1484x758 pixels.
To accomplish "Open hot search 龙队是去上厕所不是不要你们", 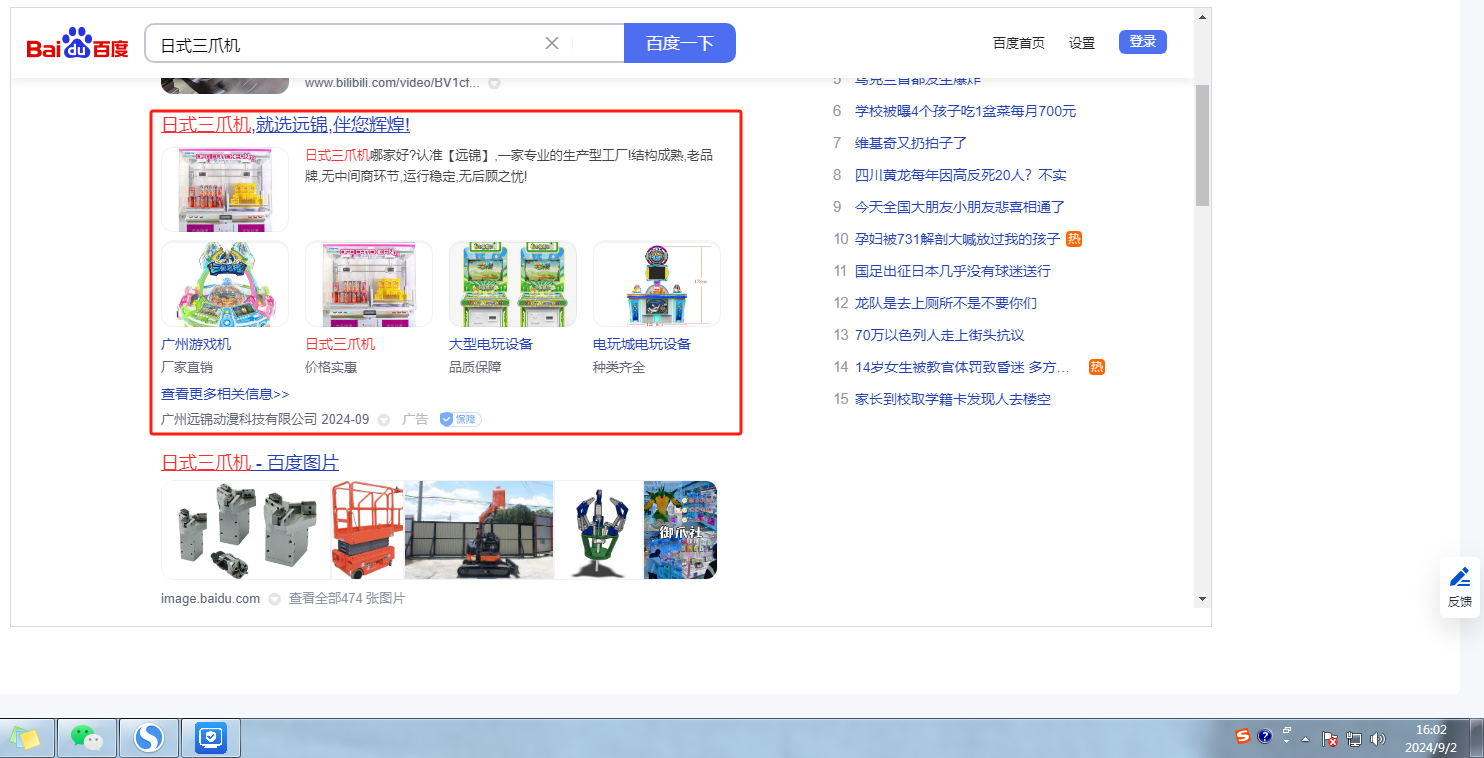I will (946, 303).
